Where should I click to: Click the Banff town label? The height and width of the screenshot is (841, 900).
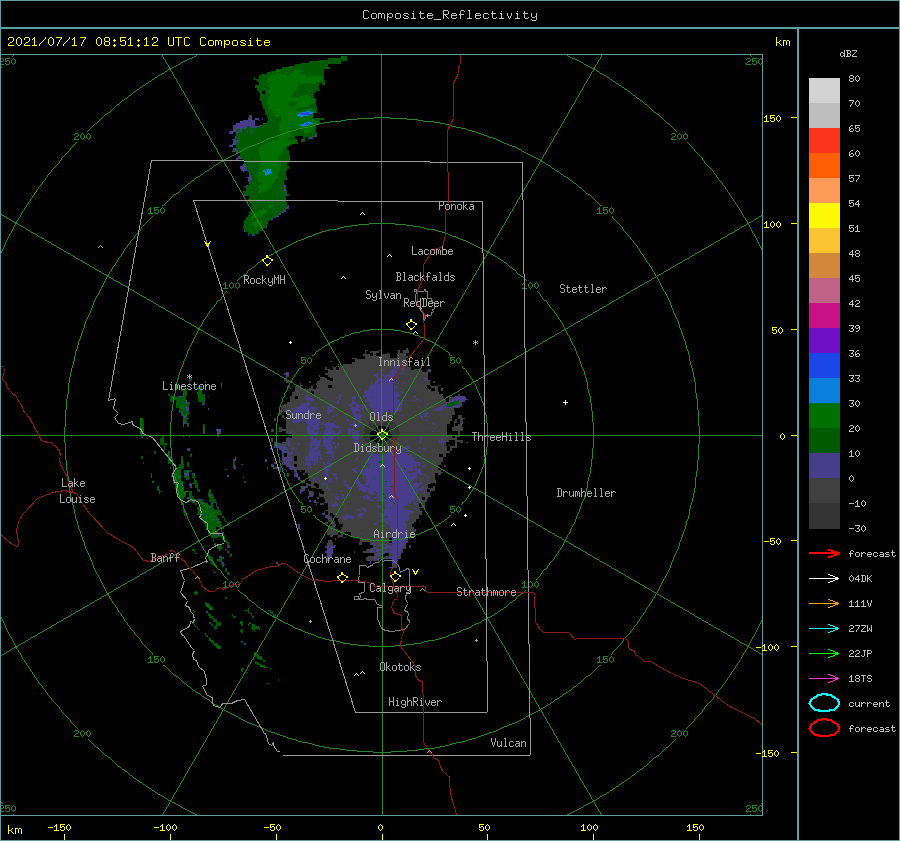[x=165, y=557]
